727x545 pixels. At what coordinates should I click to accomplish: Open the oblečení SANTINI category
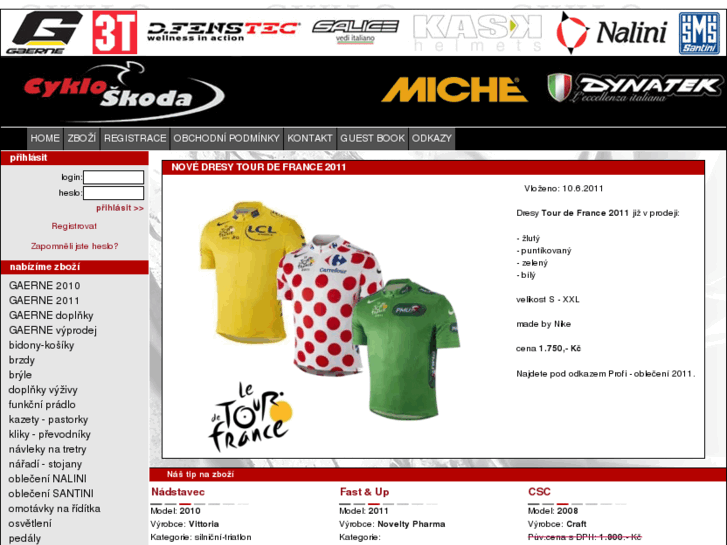coord(51,494)
